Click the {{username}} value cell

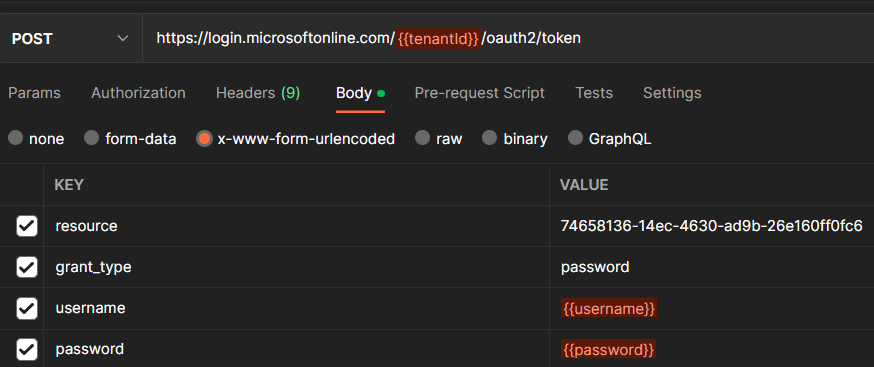[x=712, y=308]
